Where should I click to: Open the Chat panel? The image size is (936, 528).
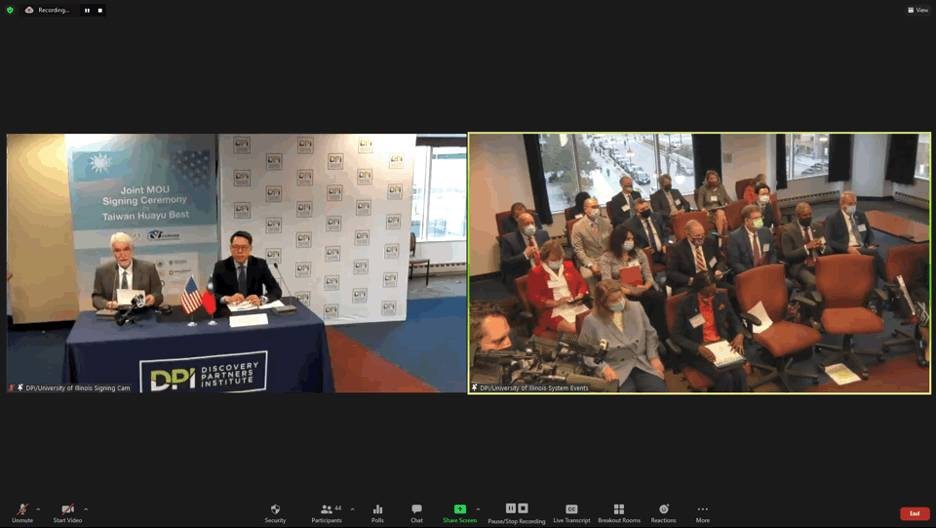click(416, 512)
